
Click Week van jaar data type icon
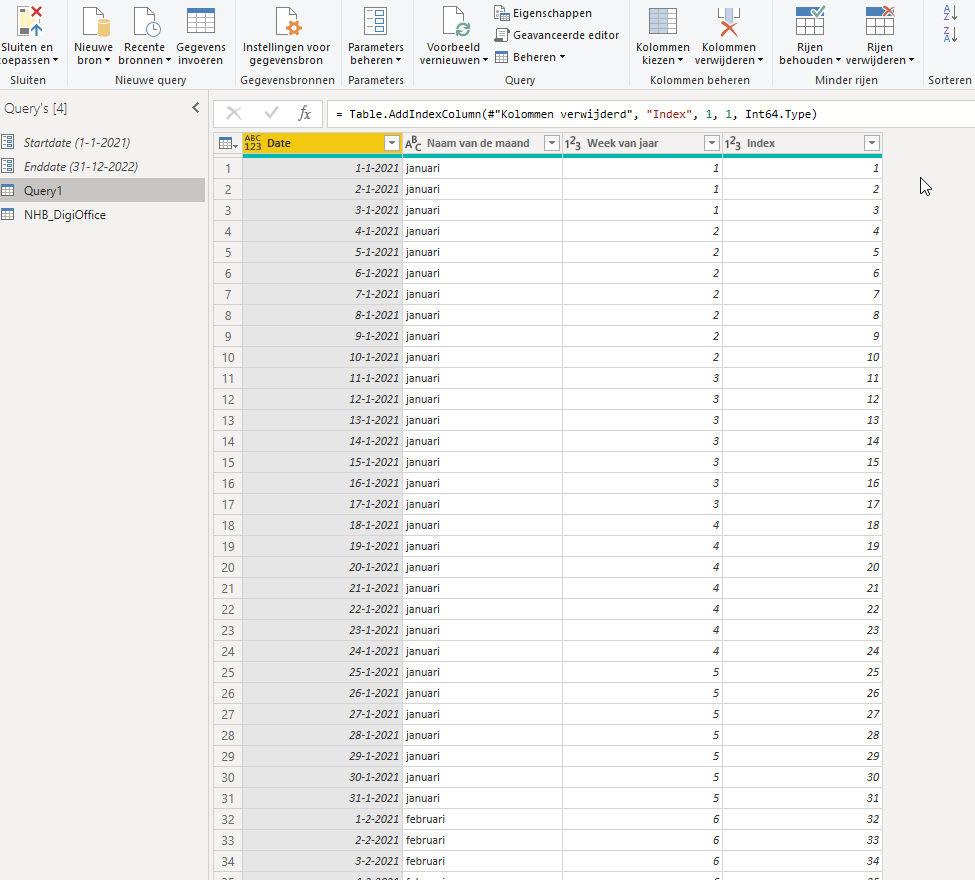point(573,144)
